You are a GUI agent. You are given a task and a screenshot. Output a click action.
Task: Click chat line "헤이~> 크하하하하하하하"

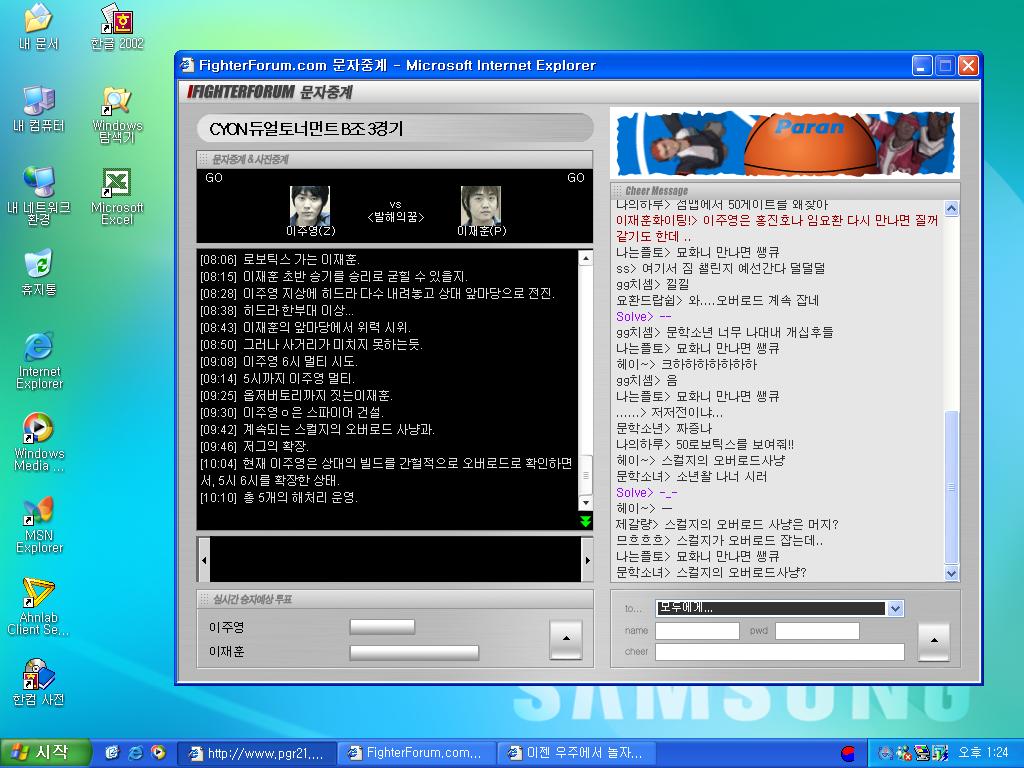tap(686, 364)
